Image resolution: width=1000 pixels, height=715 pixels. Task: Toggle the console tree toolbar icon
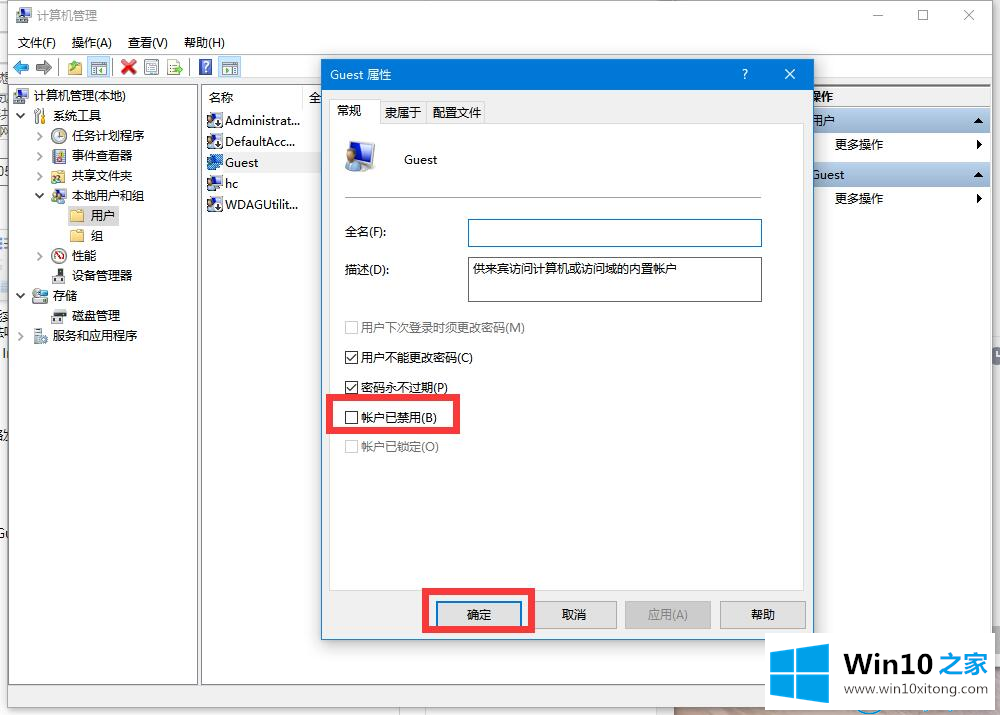pos(99,67)
